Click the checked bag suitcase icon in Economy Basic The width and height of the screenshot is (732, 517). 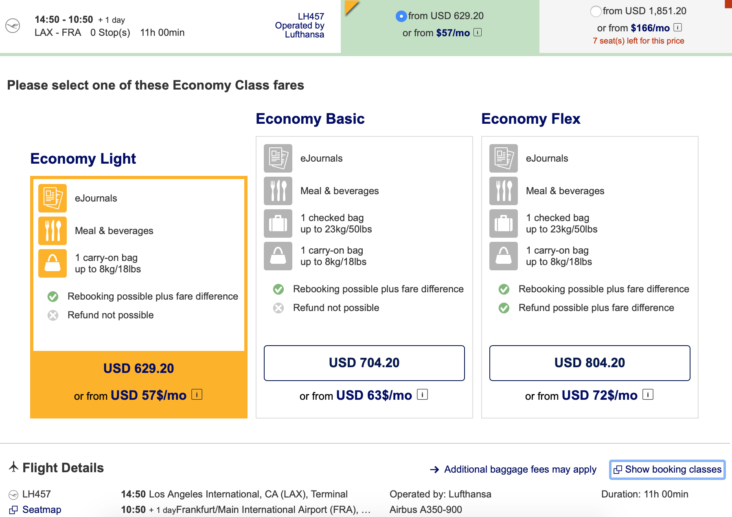(278, 224)
